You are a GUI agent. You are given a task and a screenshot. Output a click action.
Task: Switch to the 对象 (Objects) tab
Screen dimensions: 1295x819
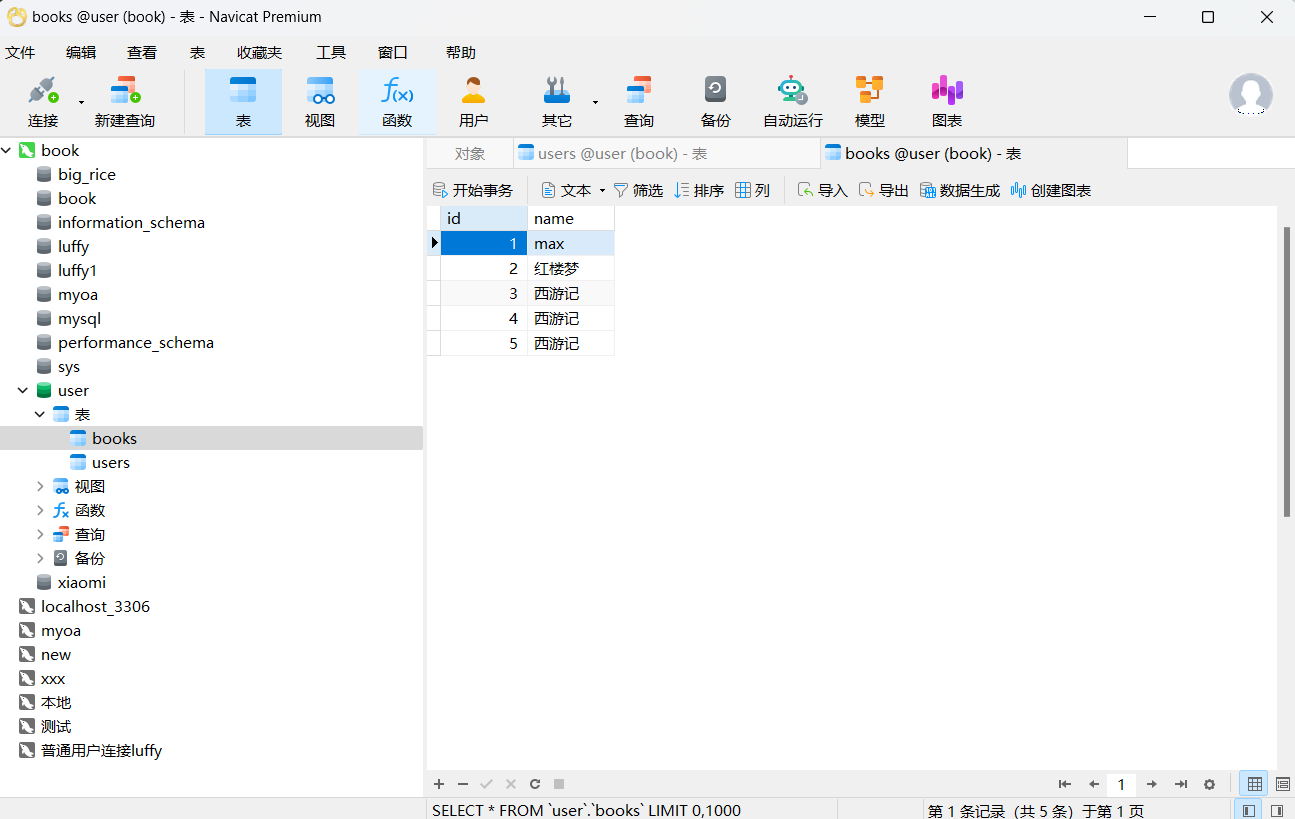point(470,154)
